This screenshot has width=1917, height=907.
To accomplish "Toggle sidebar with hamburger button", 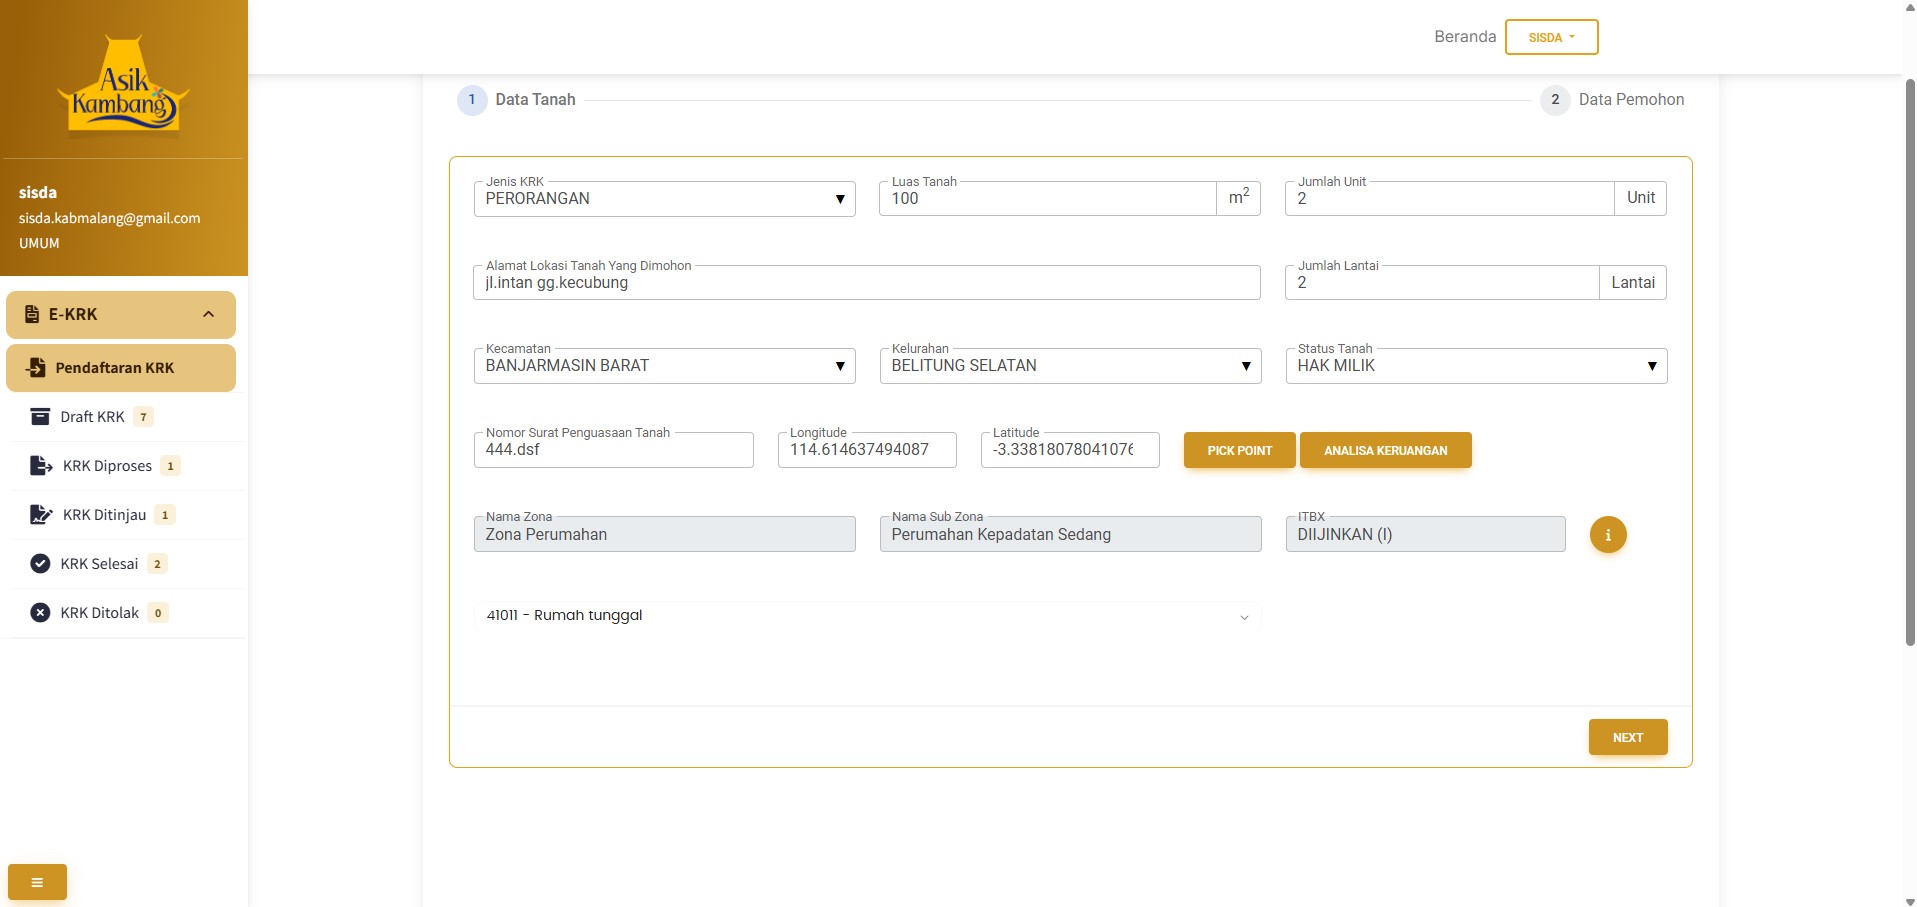I will click(x=37, y=882).
